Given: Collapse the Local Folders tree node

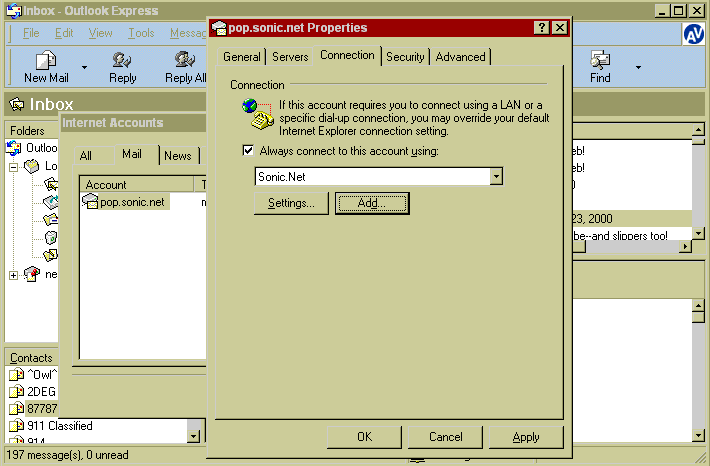Looking at the screenshot, I should point(14,167).
